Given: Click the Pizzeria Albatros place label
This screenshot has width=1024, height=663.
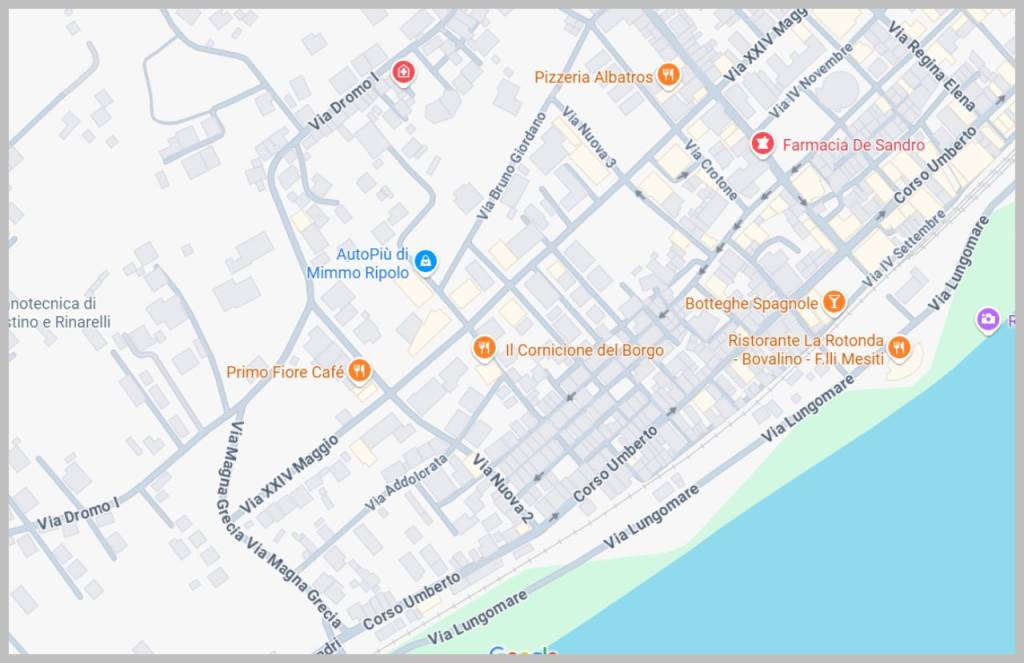Looking at the screenshot, I should click(x=594, y=77).
